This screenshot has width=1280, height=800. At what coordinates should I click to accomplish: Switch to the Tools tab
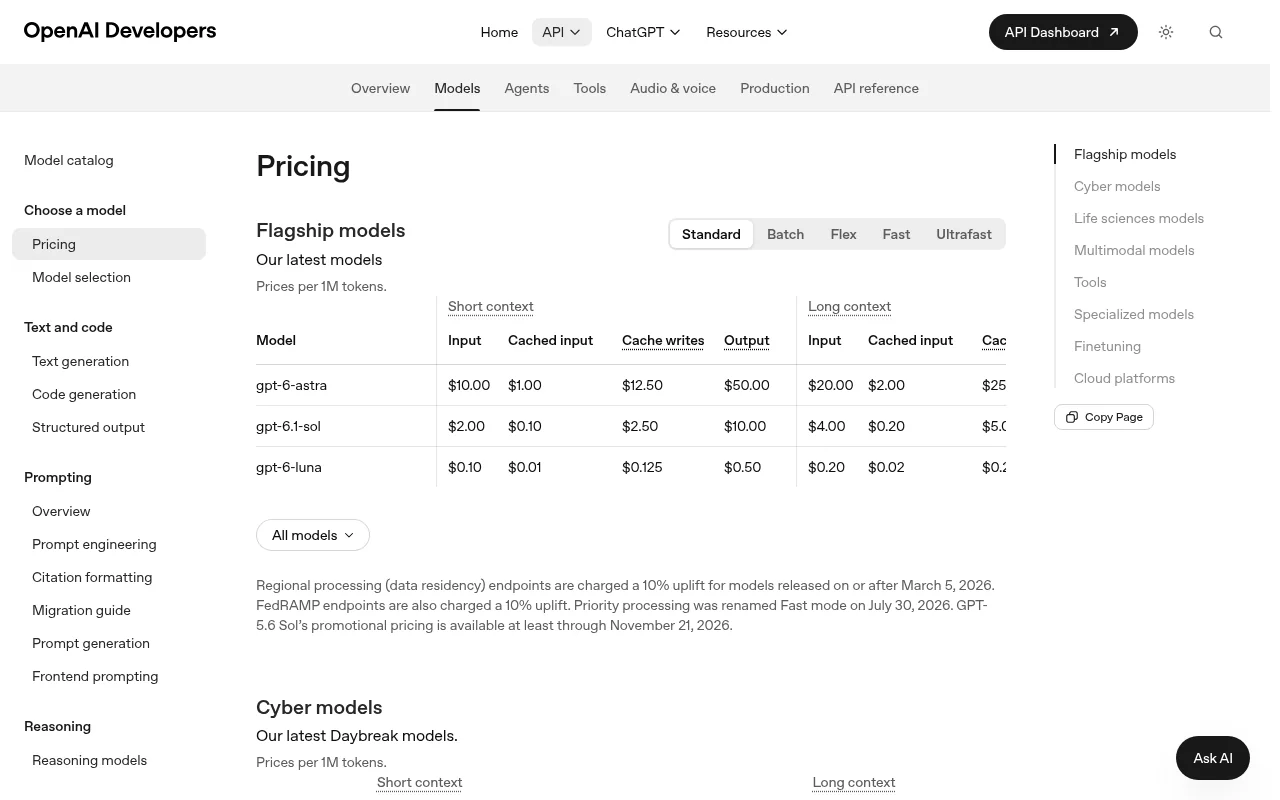[590, 88]
